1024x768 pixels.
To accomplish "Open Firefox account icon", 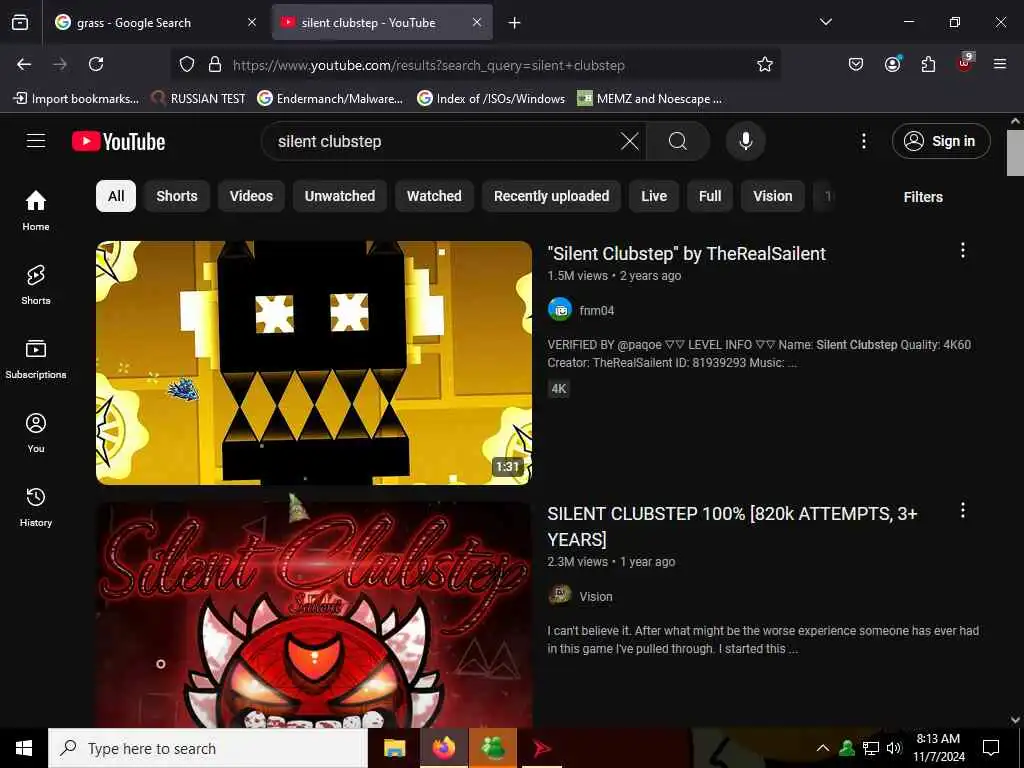I will 892,64.
